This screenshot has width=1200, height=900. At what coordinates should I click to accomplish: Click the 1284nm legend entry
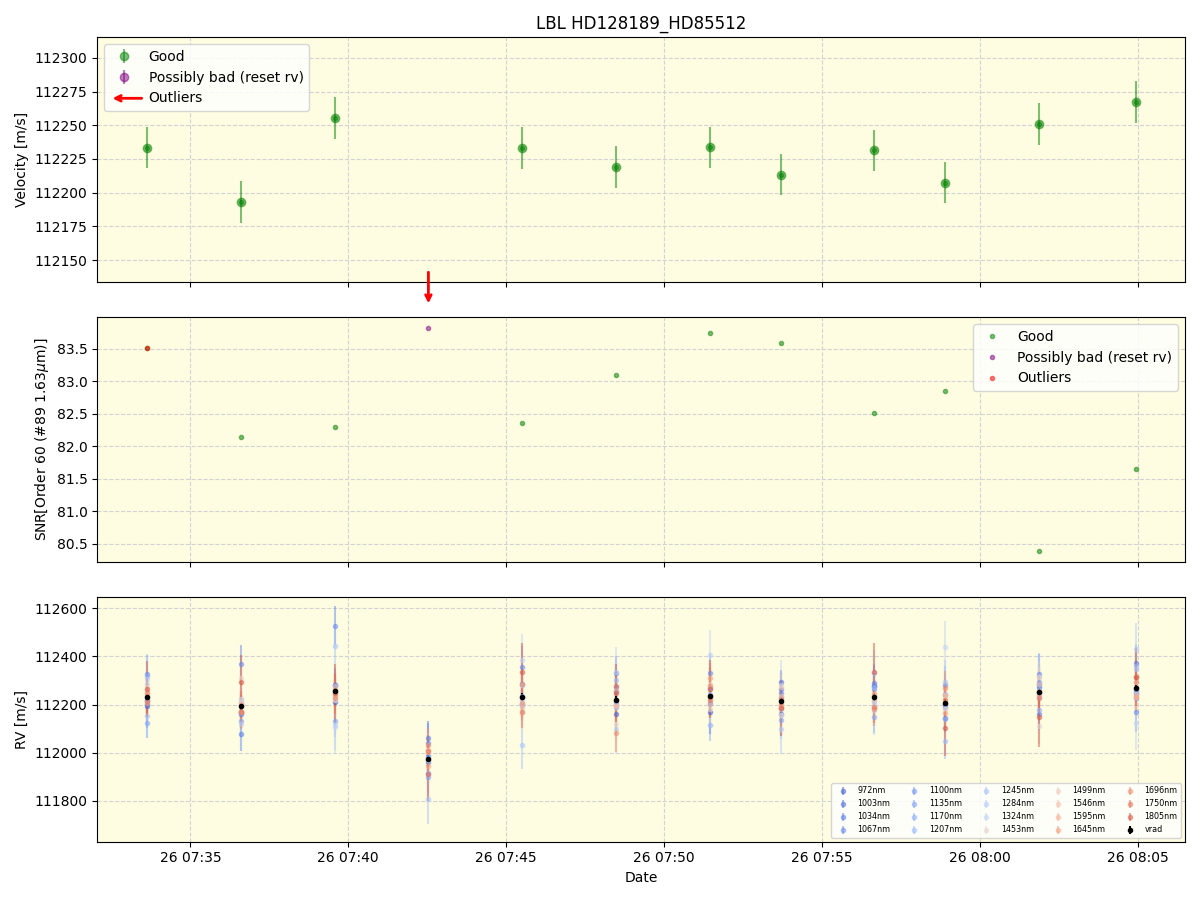[1007, 804]
